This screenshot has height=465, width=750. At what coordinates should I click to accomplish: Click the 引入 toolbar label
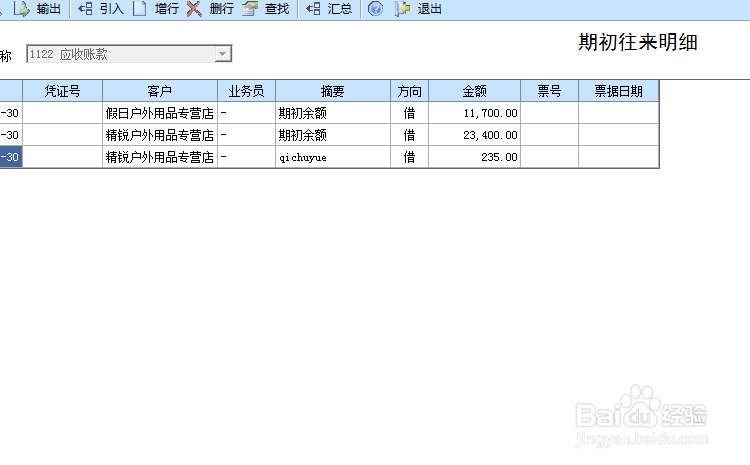click(111, 9)
